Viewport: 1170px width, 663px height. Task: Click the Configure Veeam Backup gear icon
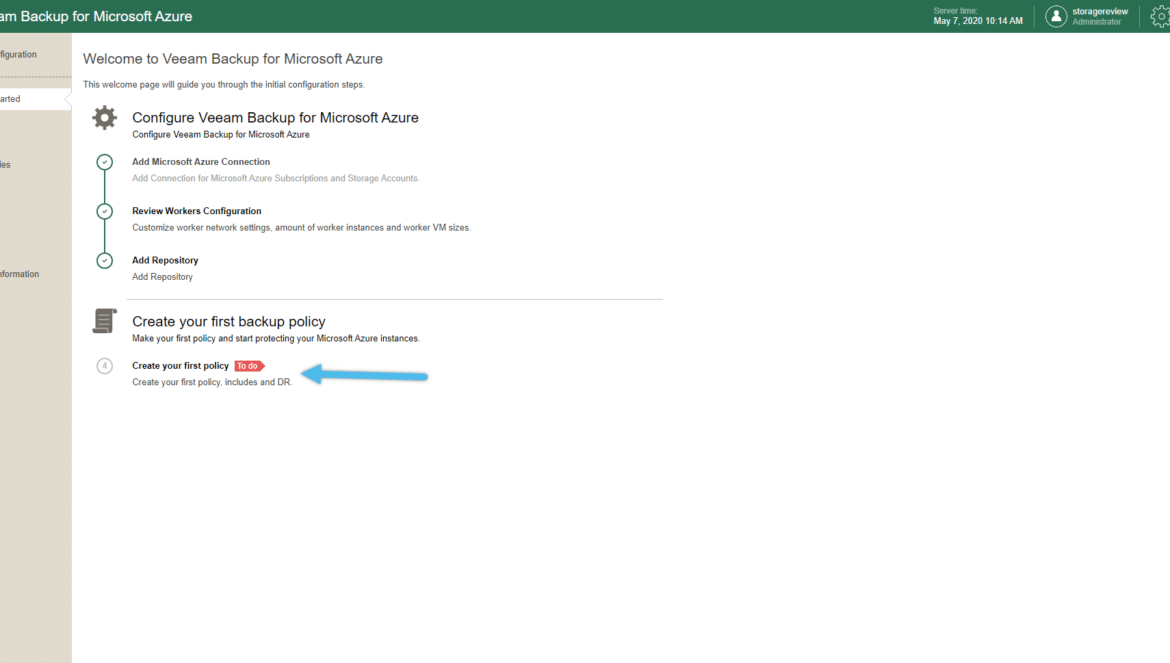coord(104,118)
